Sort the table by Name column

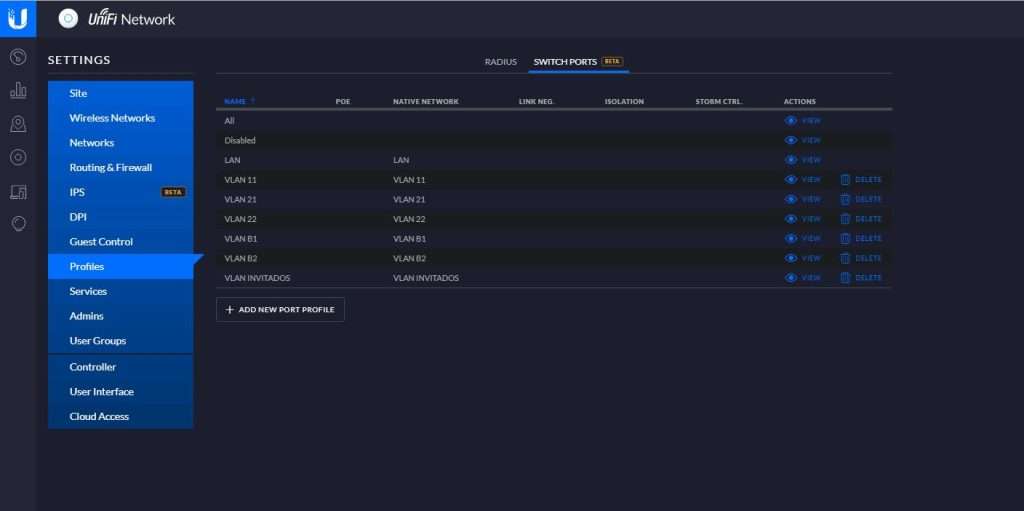point(236,101)
